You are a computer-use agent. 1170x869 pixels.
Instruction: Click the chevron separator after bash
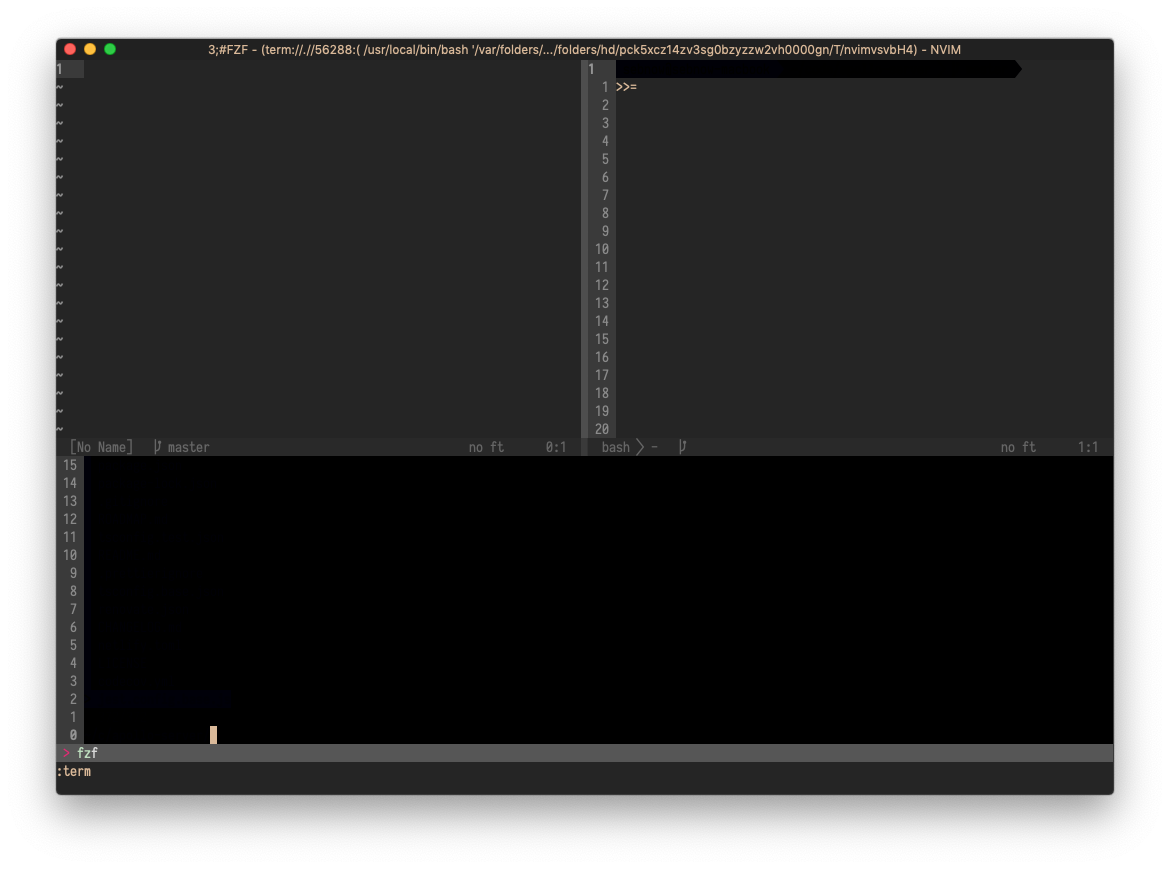point(639,447)
